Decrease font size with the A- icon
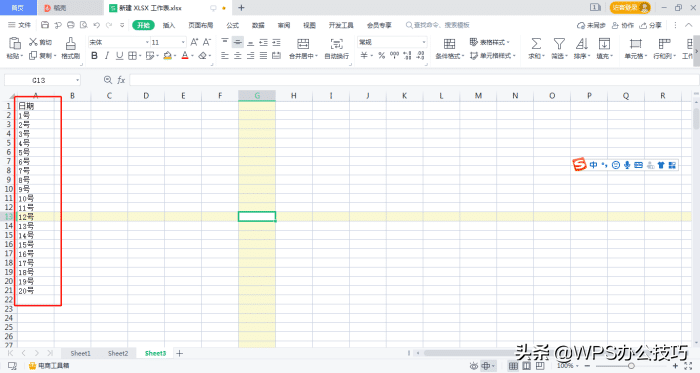Screen dimensions: 700x373 (x=207, y=42)
